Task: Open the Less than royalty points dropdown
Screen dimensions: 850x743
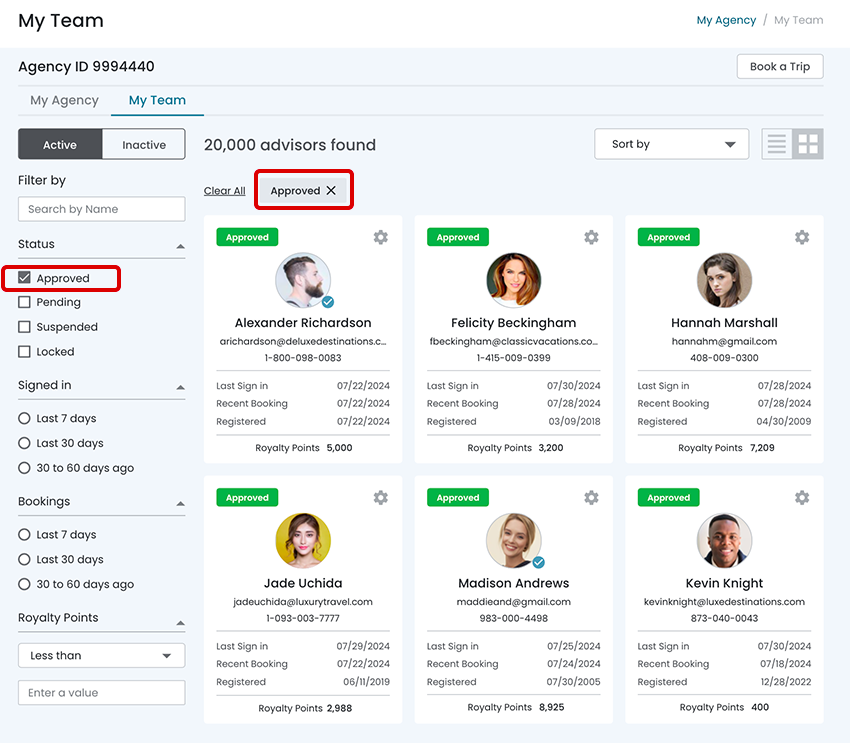Action: coord(101,655)
